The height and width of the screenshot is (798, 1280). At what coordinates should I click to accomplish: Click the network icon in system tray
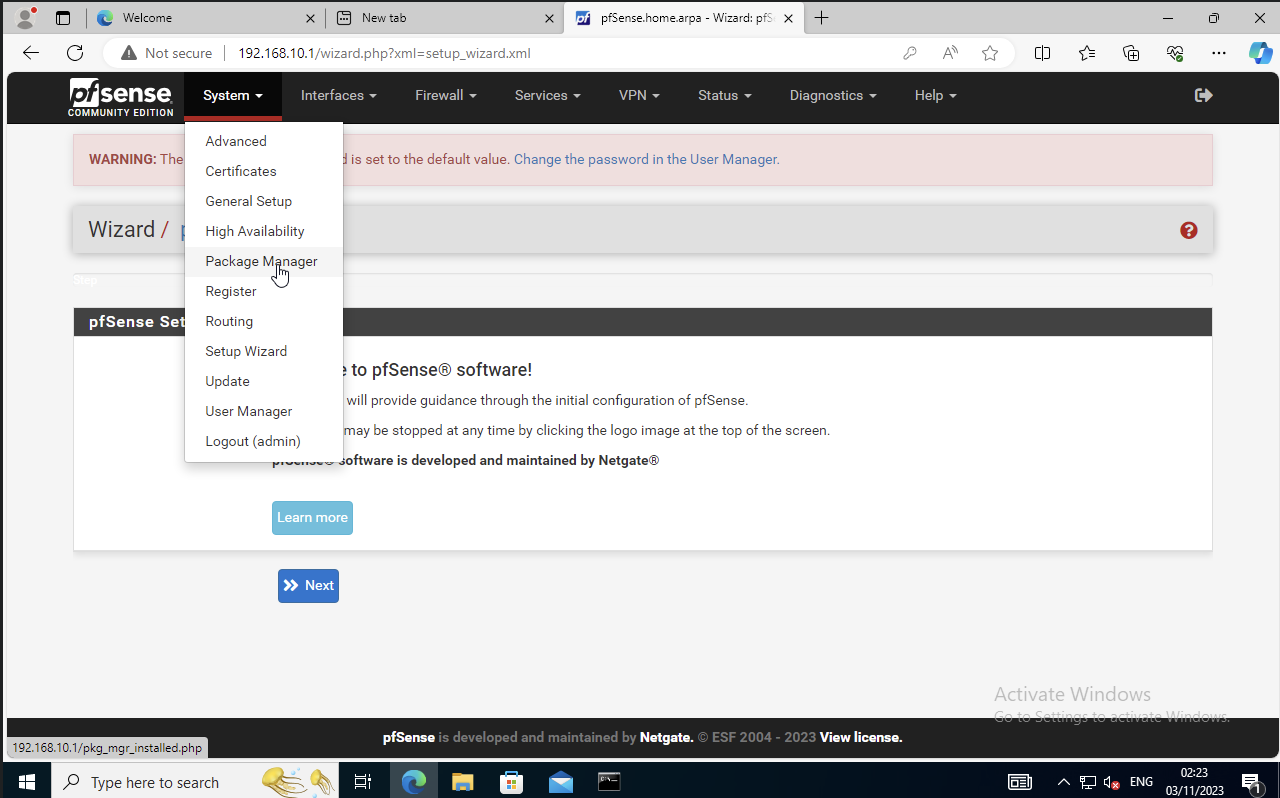pyautogui.click(x=1088, y=782)
